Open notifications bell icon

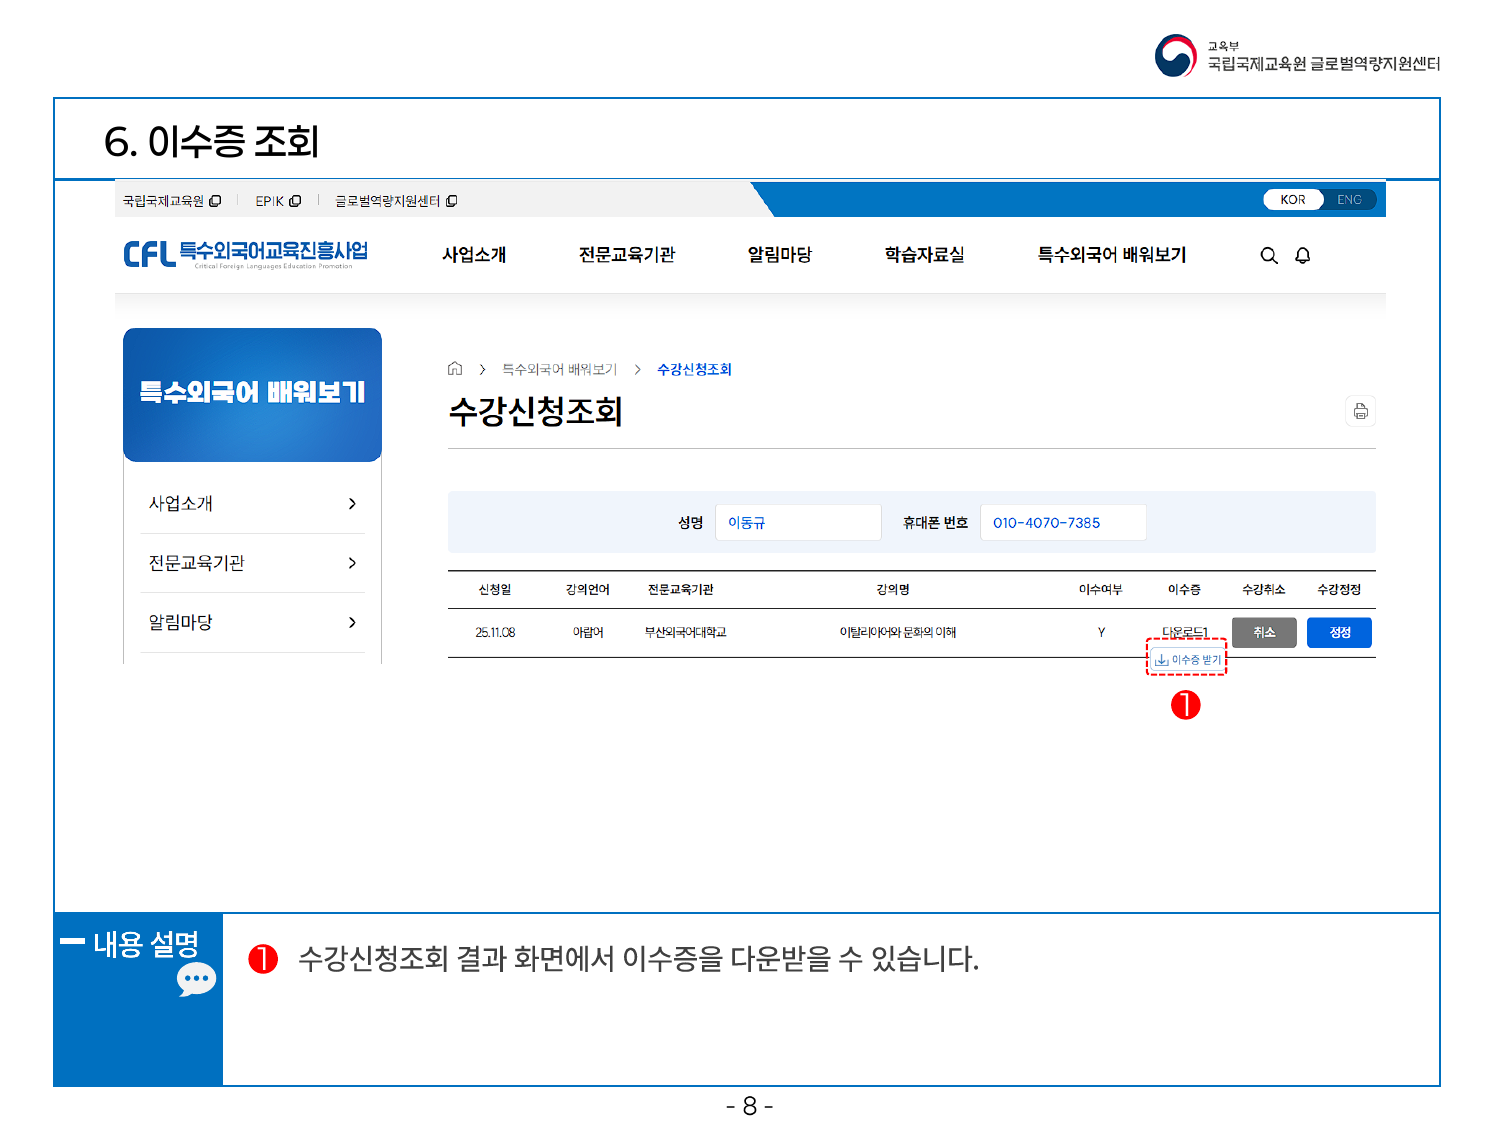1302,256
